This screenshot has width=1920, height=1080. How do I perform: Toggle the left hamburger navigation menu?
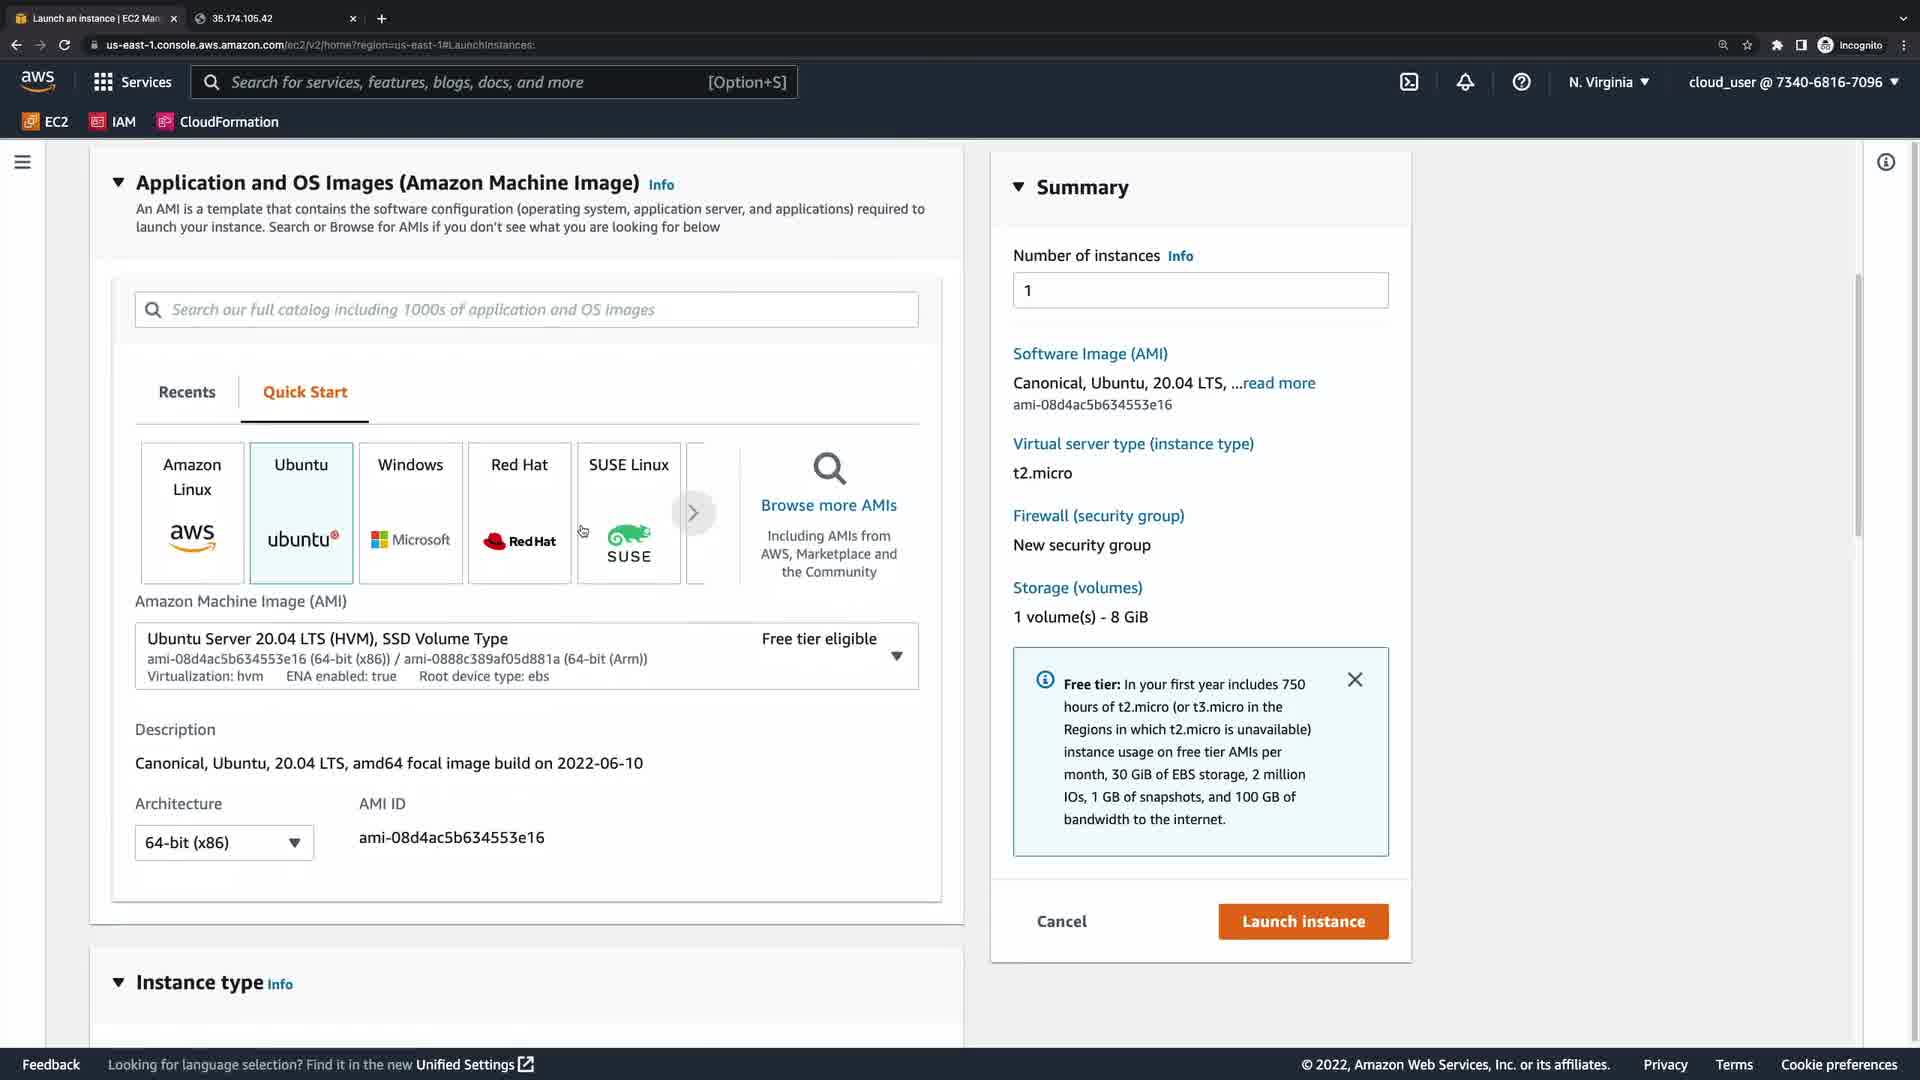click(x=22, y=162)
